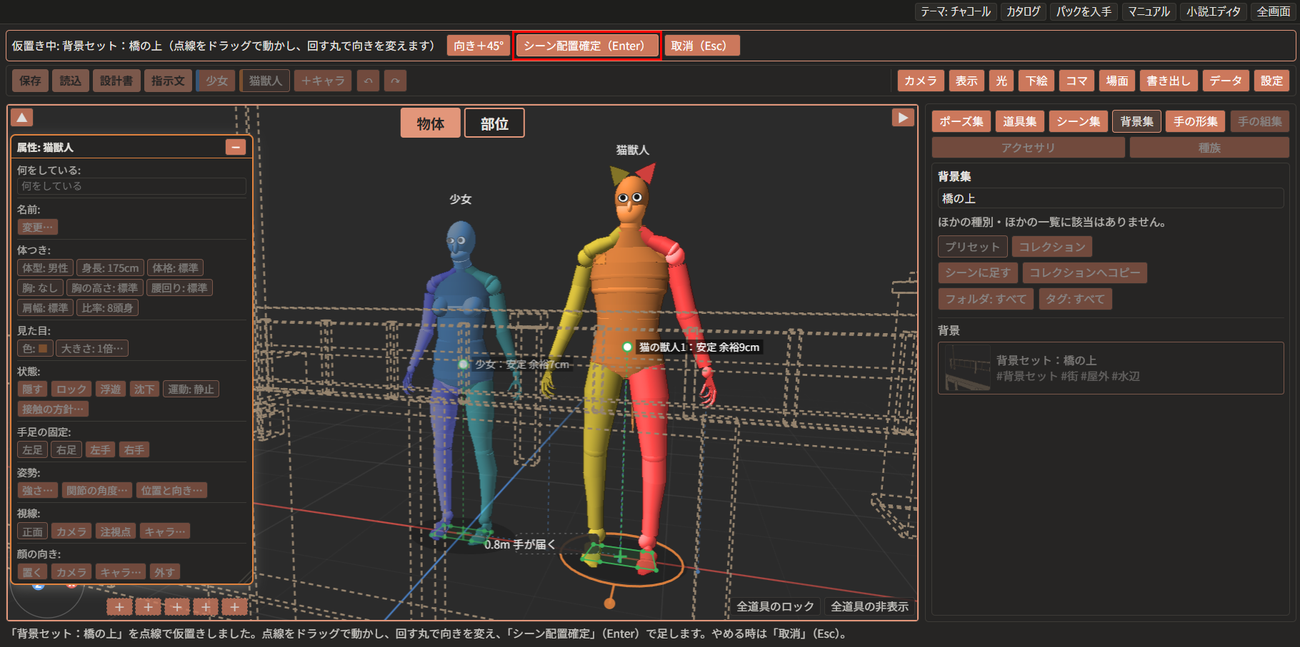Open the 設定 settings menu
Screen dimensions: 1300x647
pos(1271,81)
